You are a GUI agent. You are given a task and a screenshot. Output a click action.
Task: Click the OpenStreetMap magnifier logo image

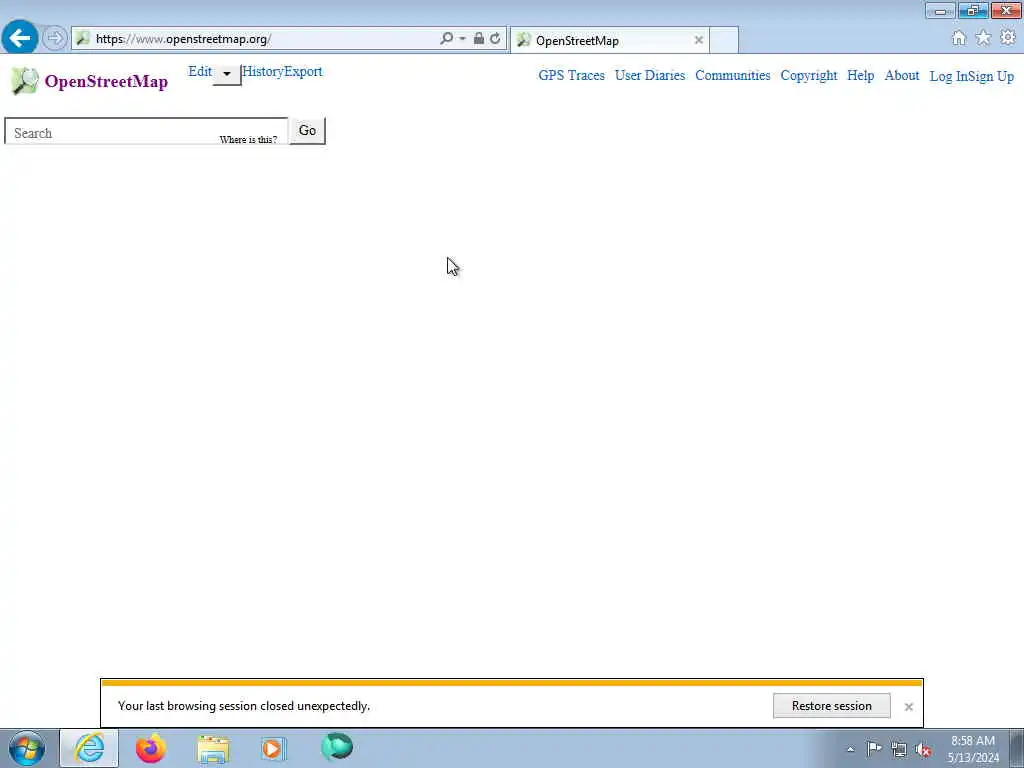point(25,81)
